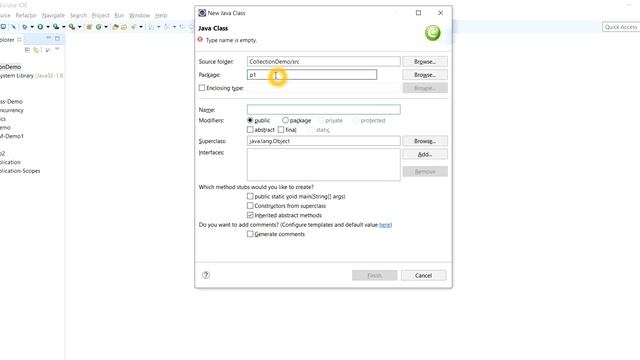Click the External Tools run icon in toolbar
The height and width of the screenshot is (360, 640).
pos(72,27)
